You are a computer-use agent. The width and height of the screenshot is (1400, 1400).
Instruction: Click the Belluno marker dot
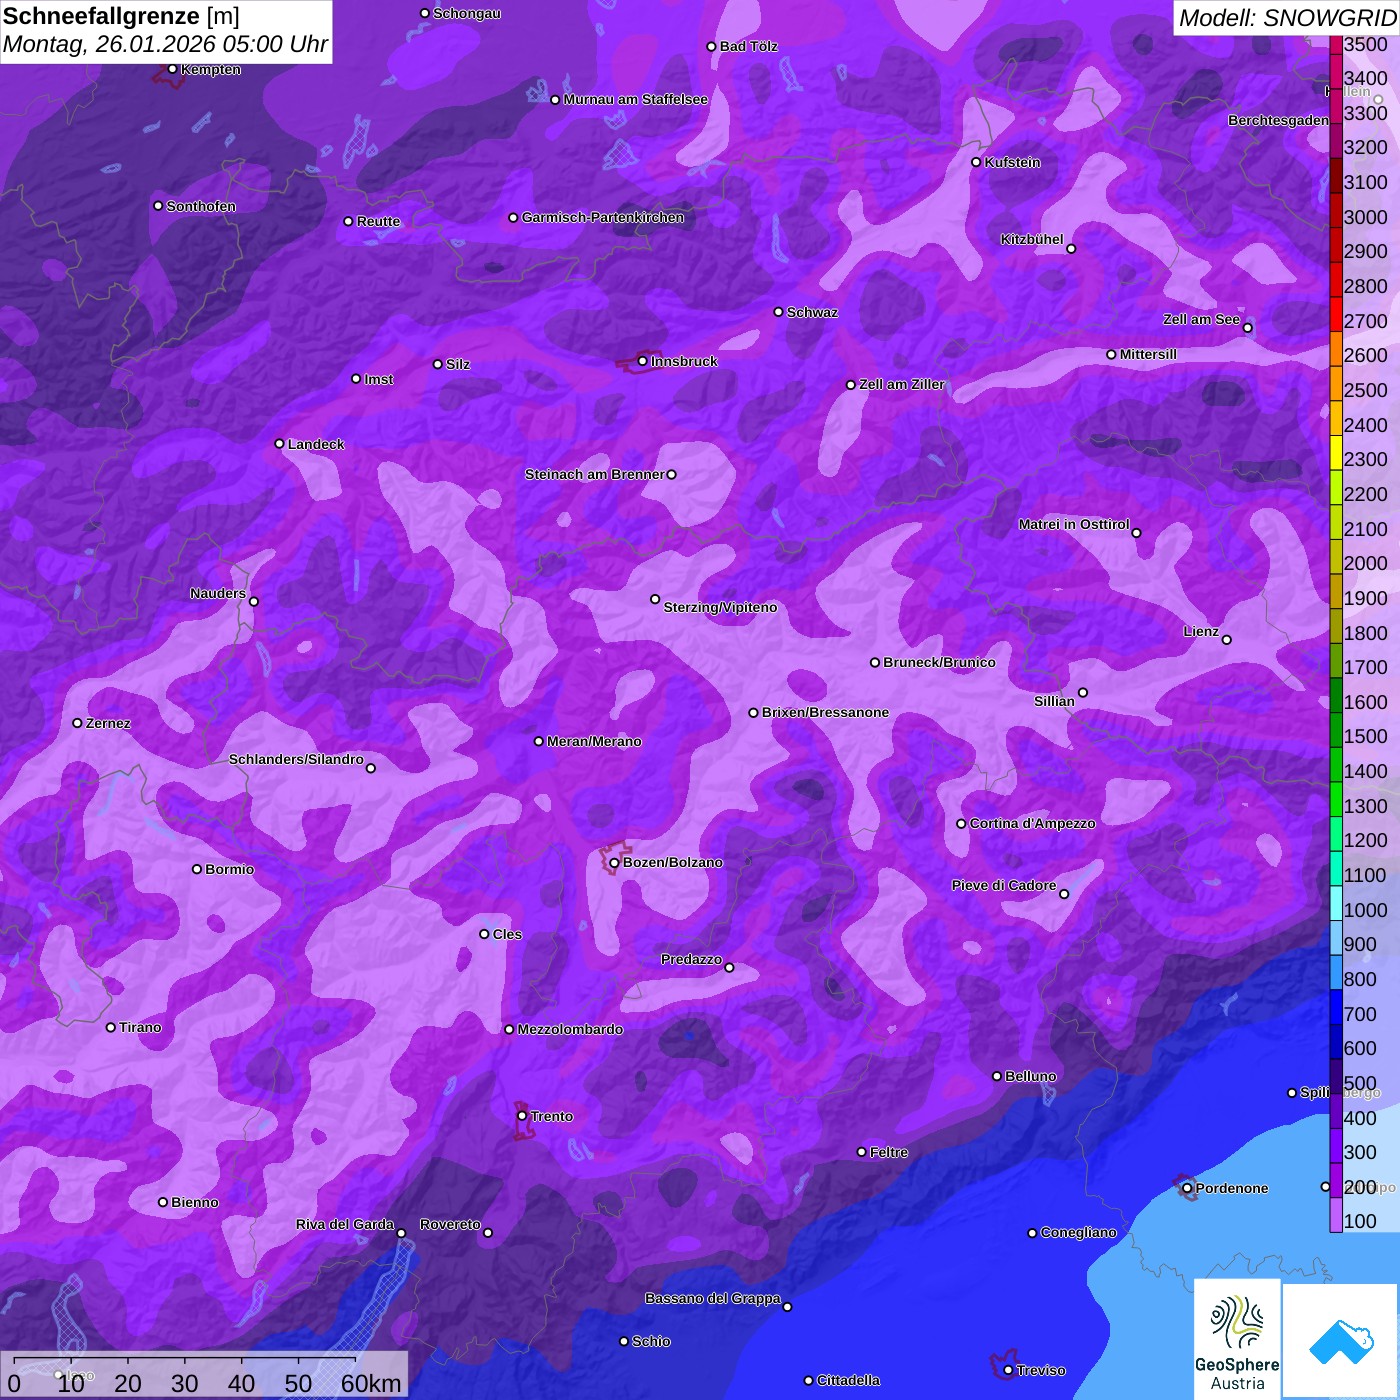pyautogui.click(x=996, y=1076)
